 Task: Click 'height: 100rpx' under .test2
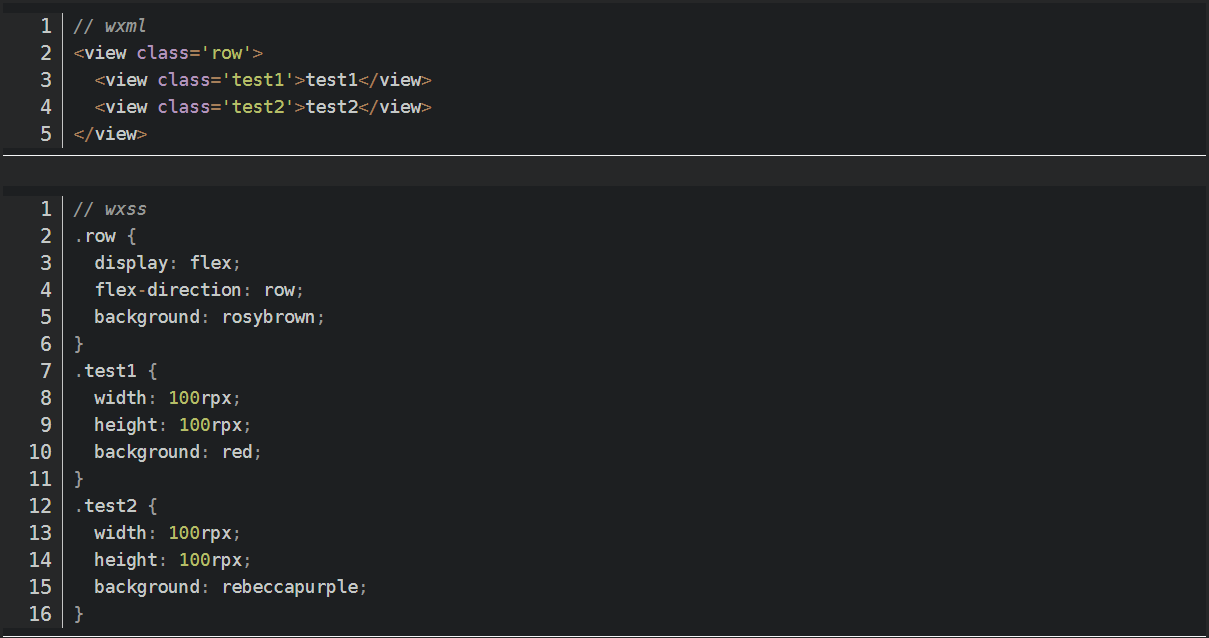[x=172, y=560]
